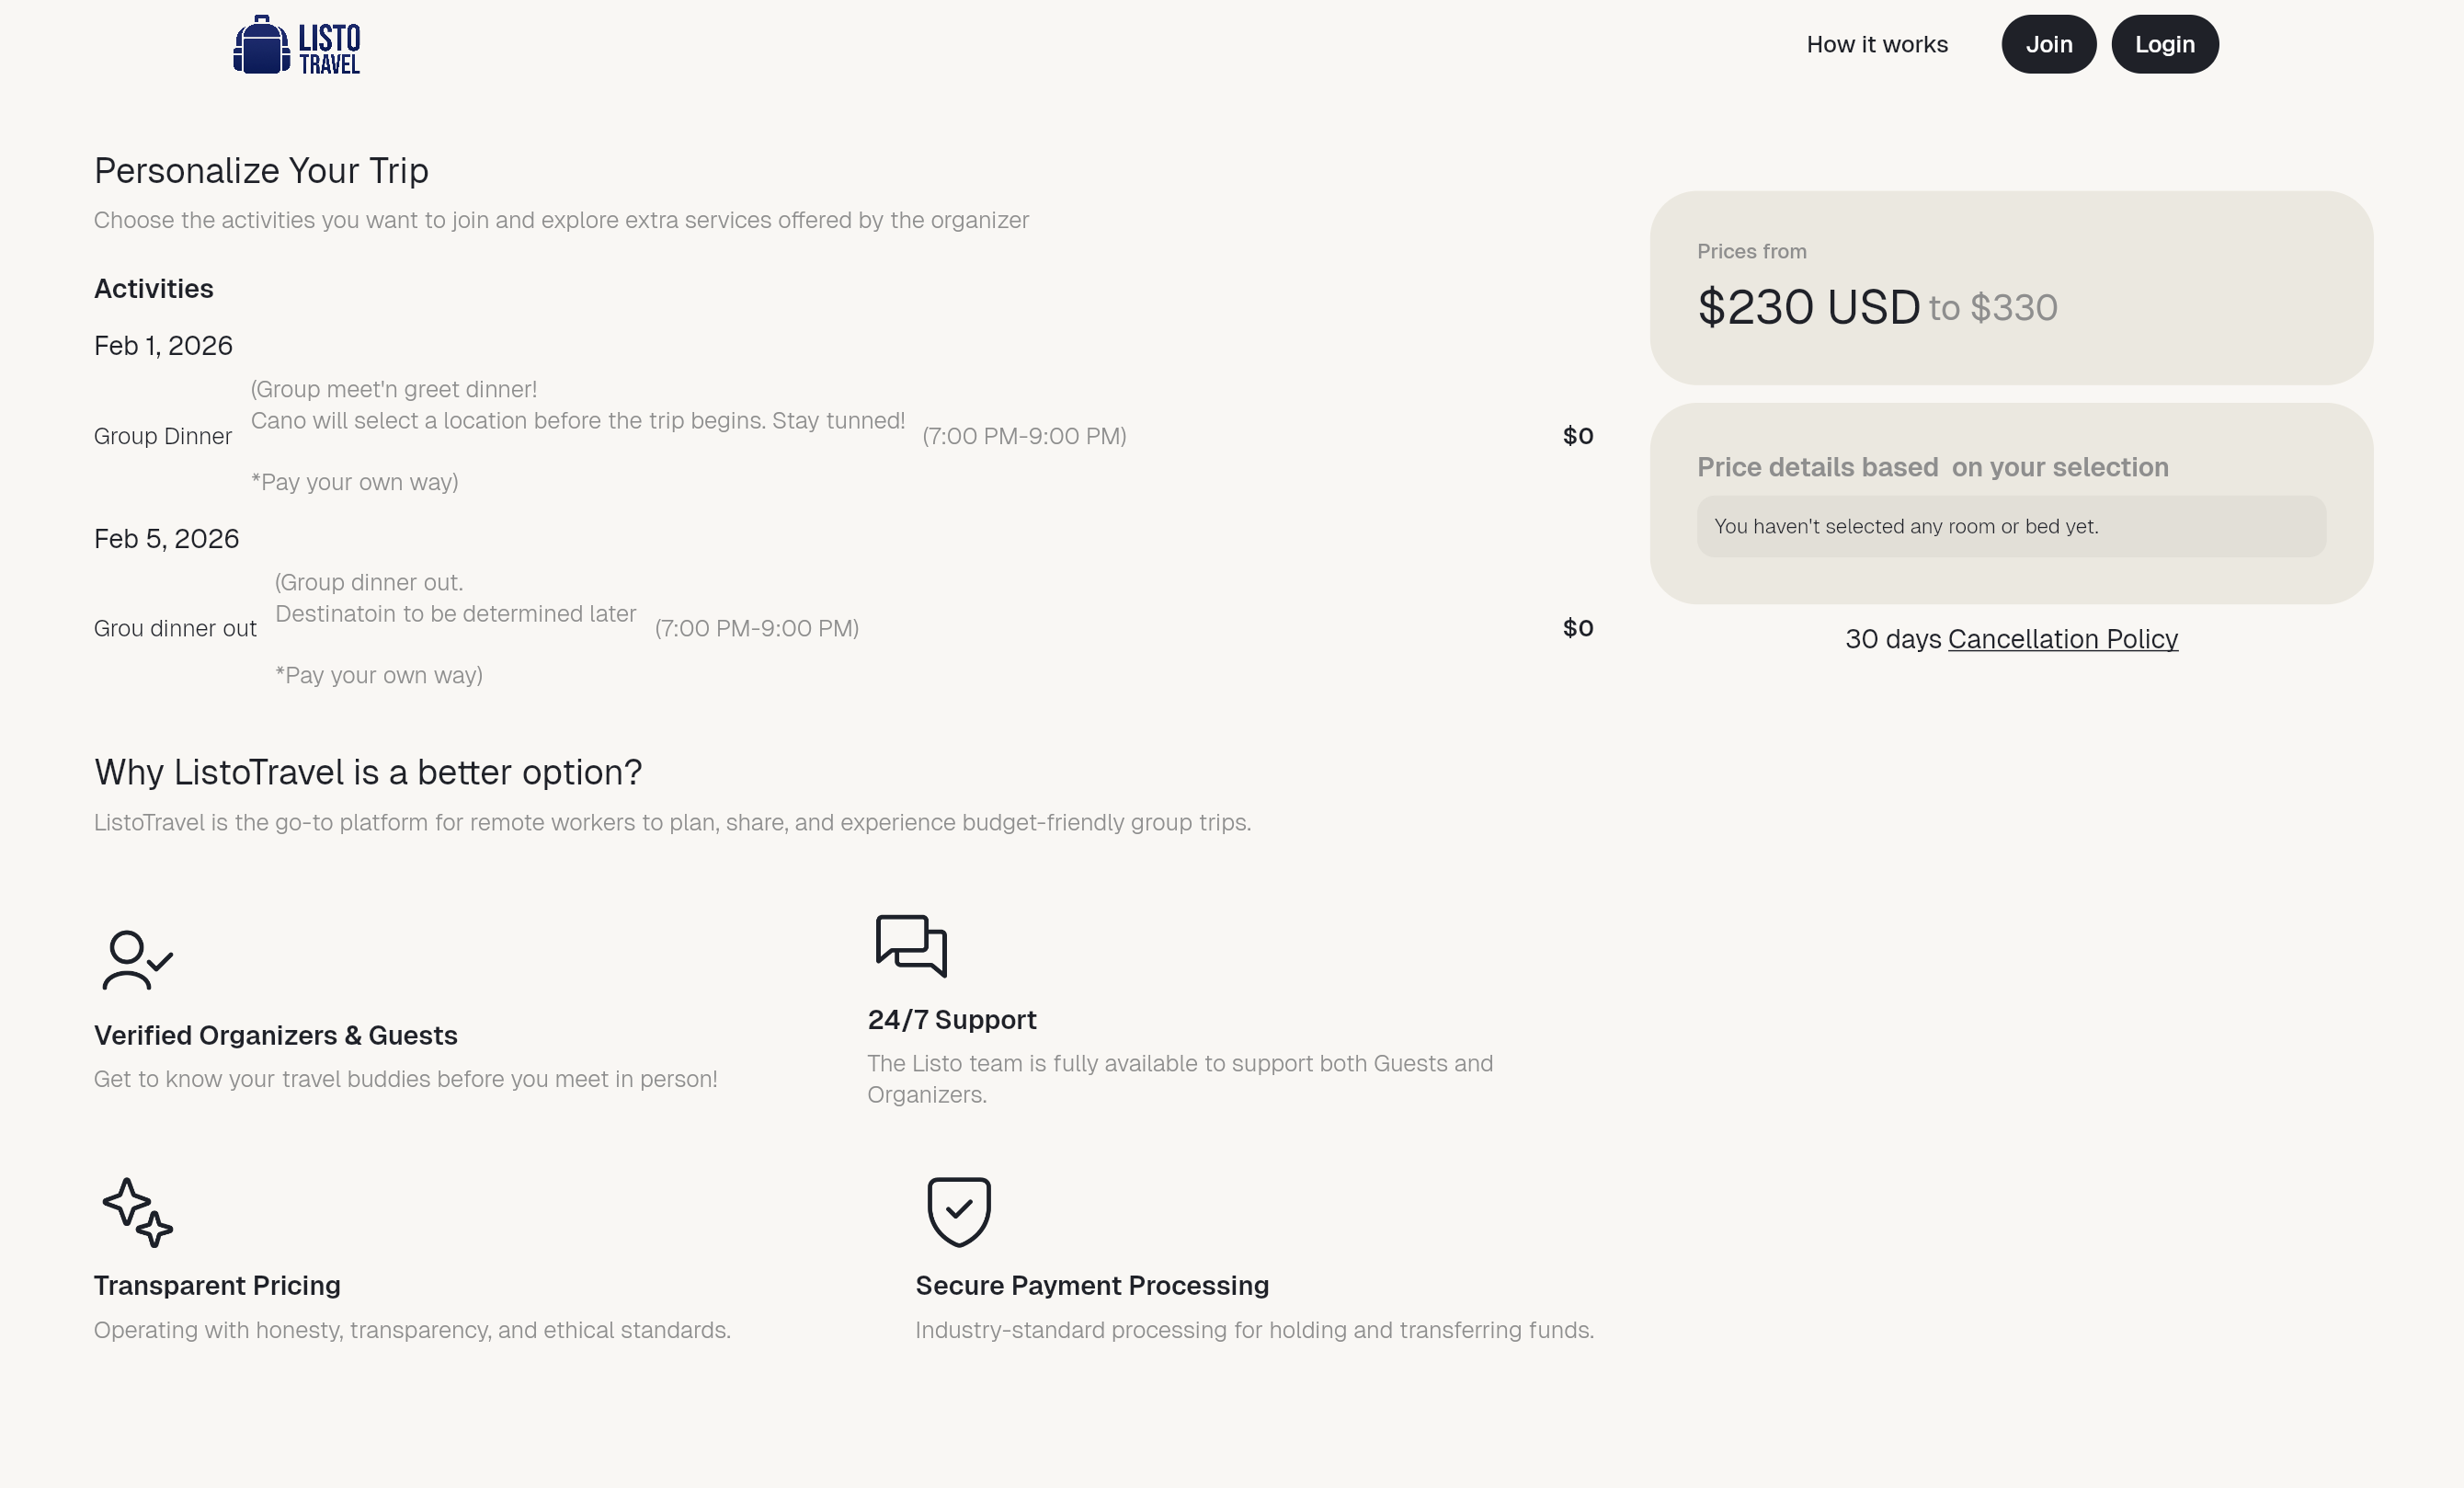
Task: Click the $0 price for the Feb 5 dinner
Action: (1578, 628)
